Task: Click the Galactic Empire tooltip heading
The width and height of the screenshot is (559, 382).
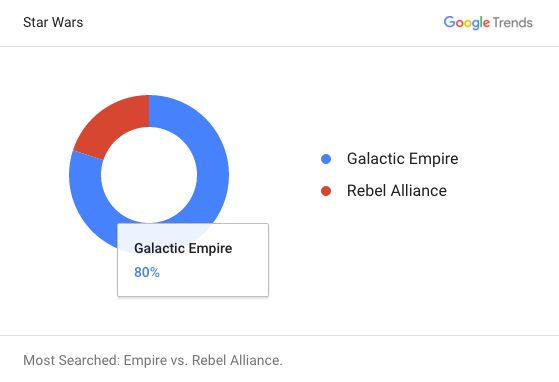Action: [183, 248]
